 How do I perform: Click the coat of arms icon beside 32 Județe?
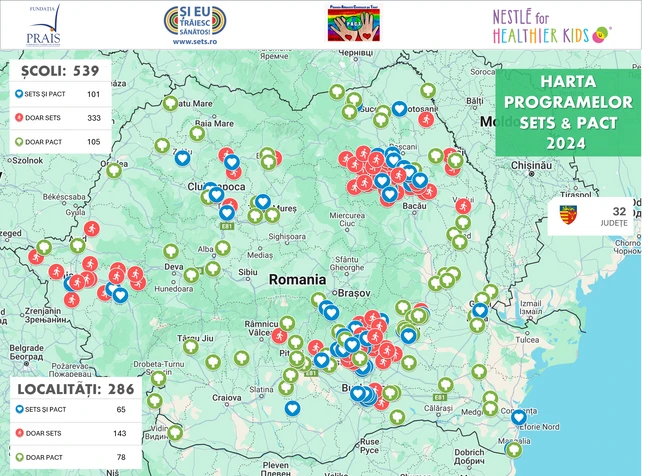(x=568, y=215)
